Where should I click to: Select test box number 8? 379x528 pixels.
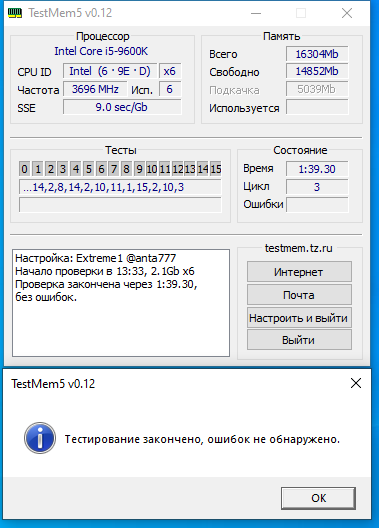[x=126, y=169]
